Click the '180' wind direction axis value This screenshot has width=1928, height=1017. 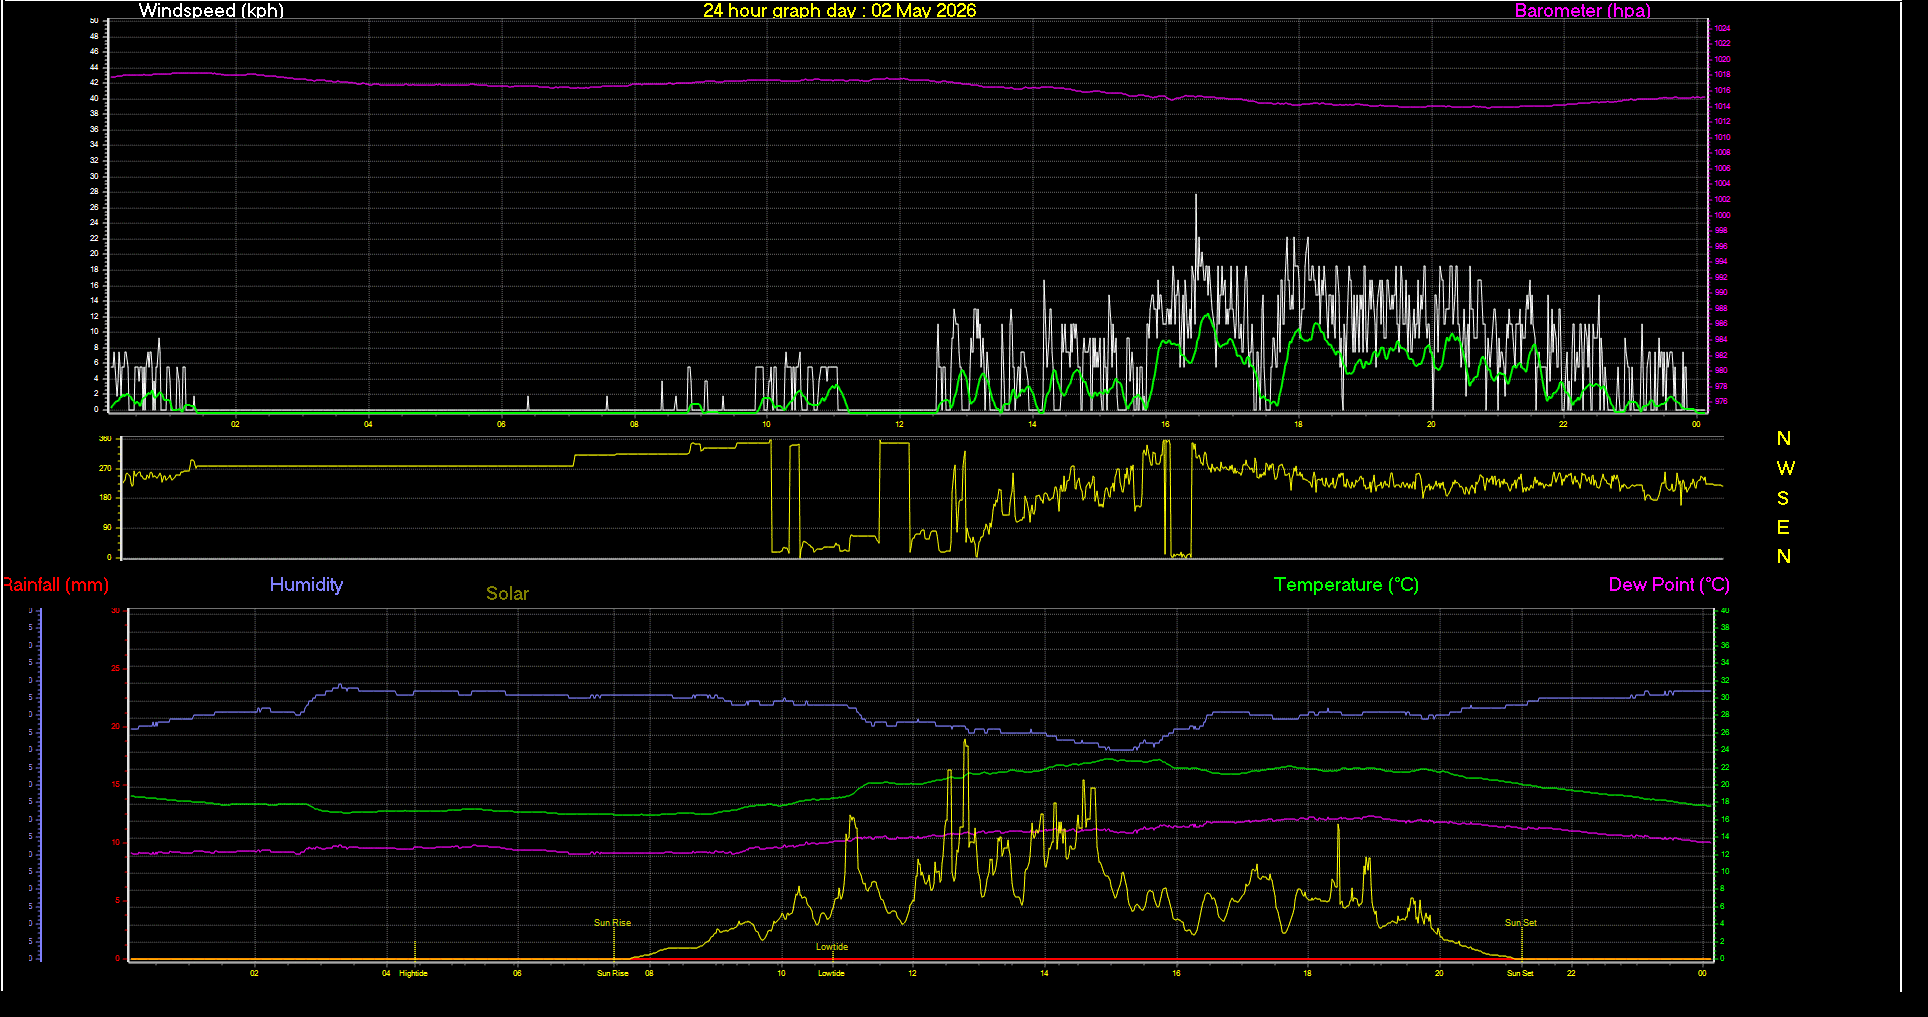[105, 497]
